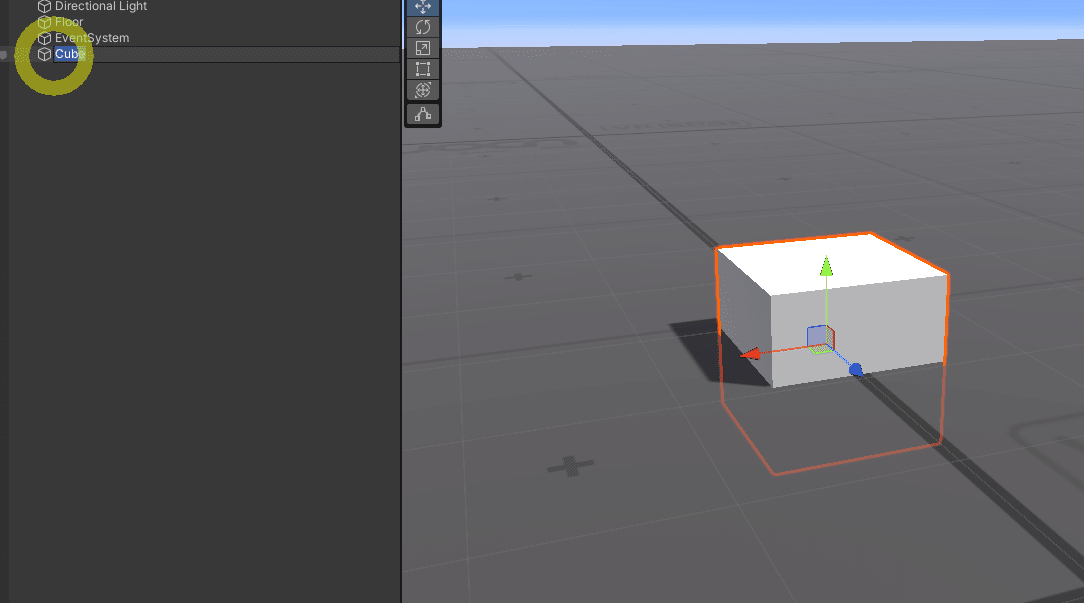The width and height of the screenshot is (1084, 603).
Task: Click the white top face of the cube
Action: pos(833,263)
